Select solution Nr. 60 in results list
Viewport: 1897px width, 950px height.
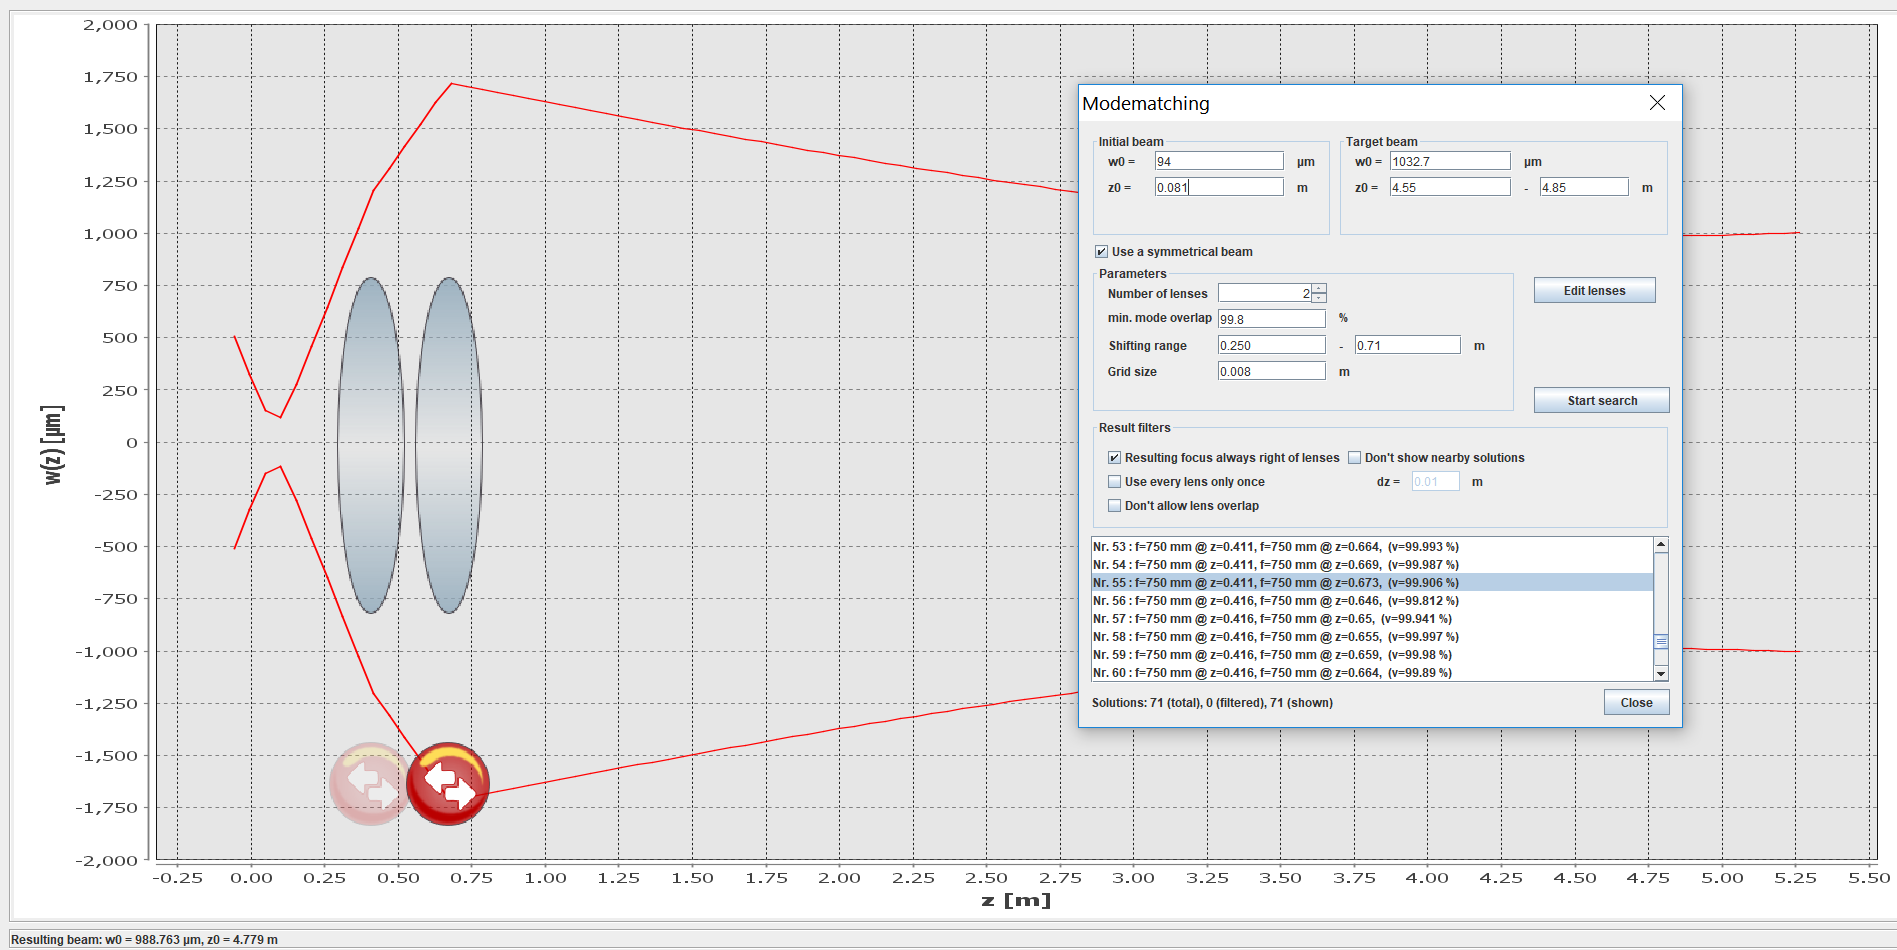pos(1372,673)
